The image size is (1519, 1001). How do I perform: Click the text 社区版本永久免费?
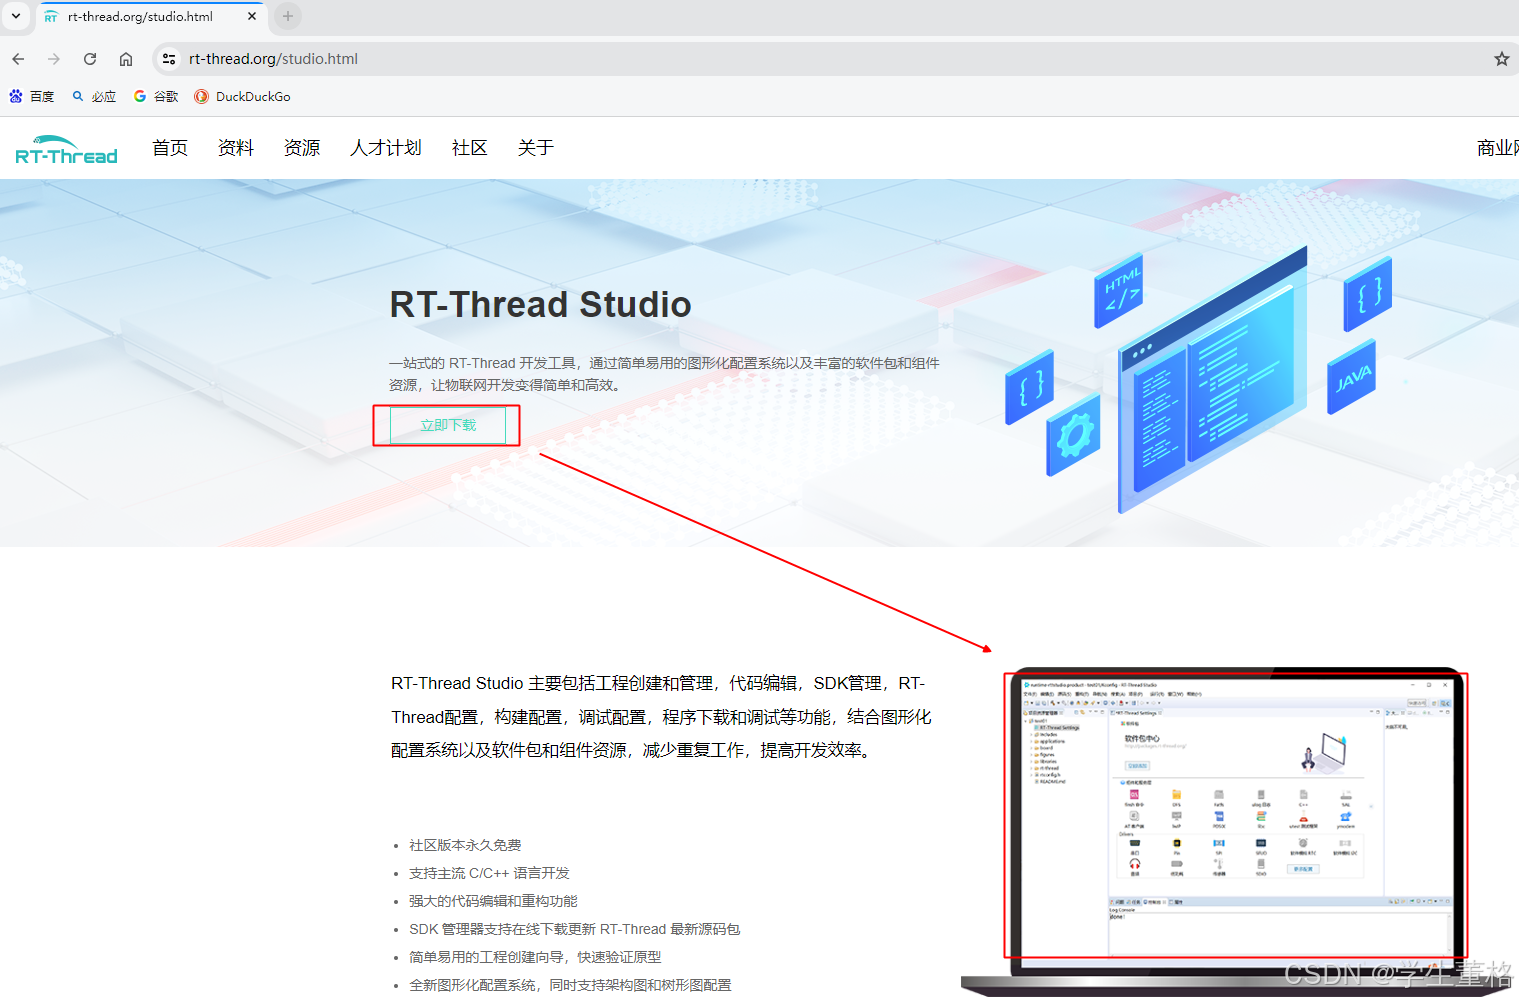pos(465,845)
